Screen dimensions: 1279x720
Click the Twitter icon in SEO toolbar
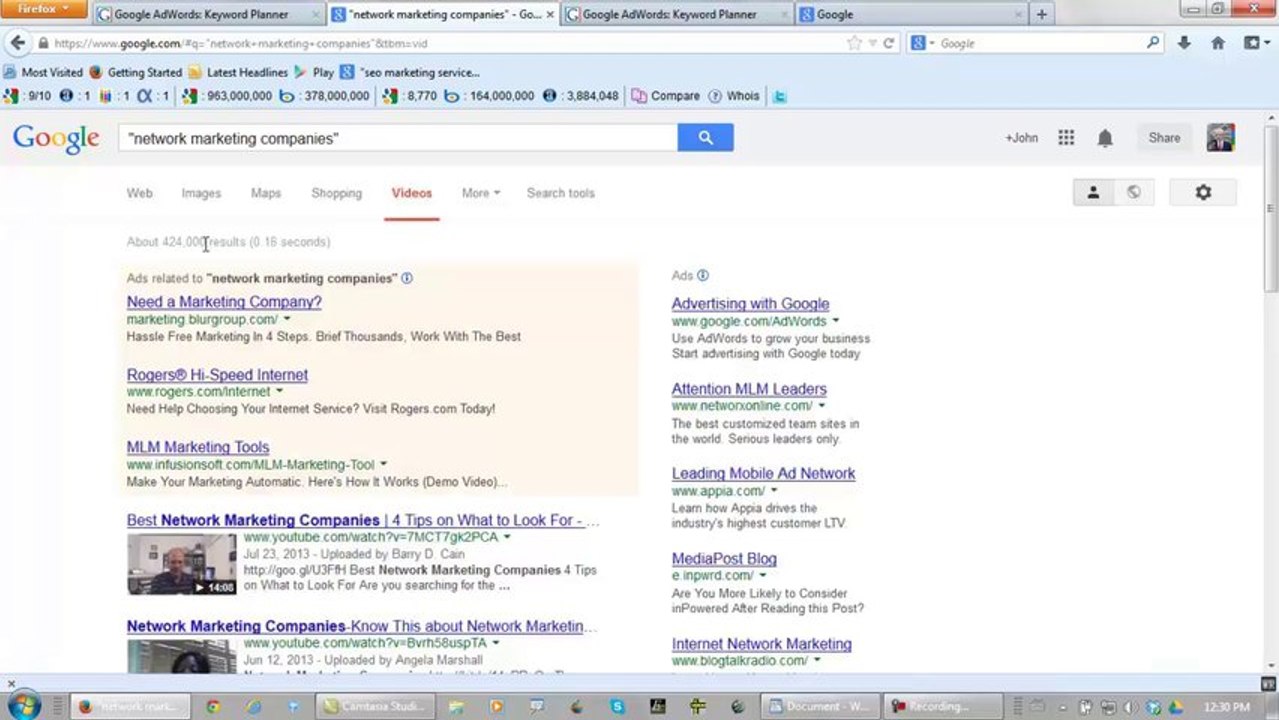(780, 96)
